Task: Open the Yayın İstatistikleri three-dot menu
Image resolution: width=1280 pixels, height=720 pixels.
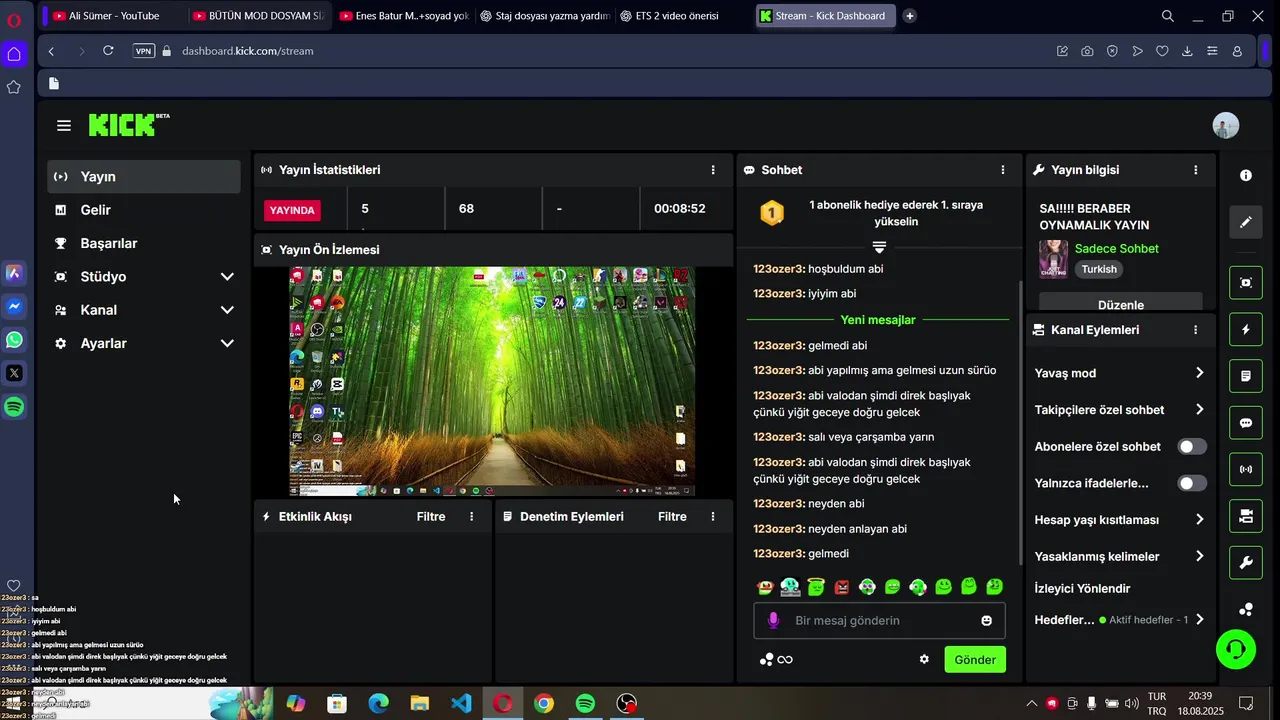Action: (x=713, y=170)
